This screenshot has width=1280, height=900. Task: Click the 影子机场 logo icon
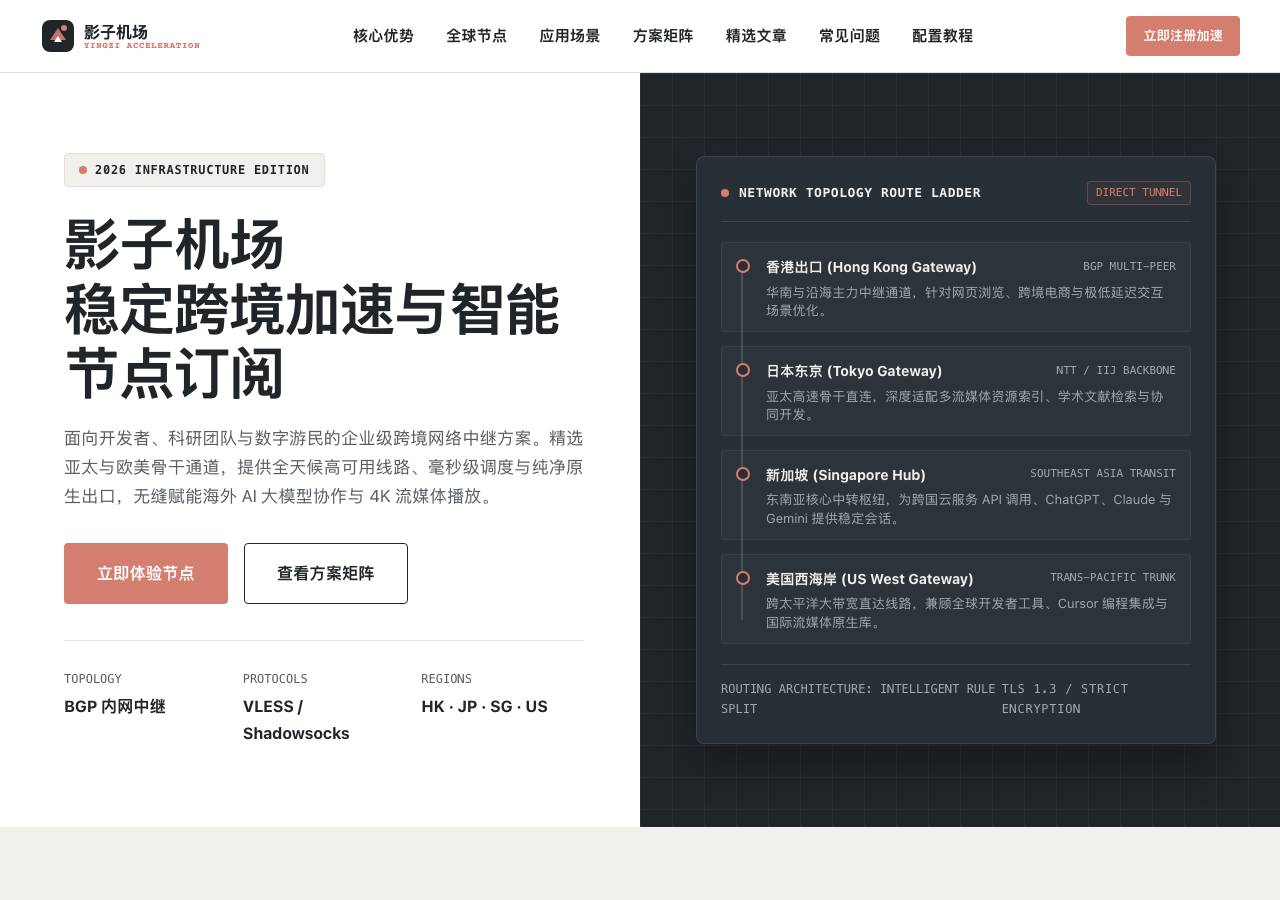click(58, 36)
